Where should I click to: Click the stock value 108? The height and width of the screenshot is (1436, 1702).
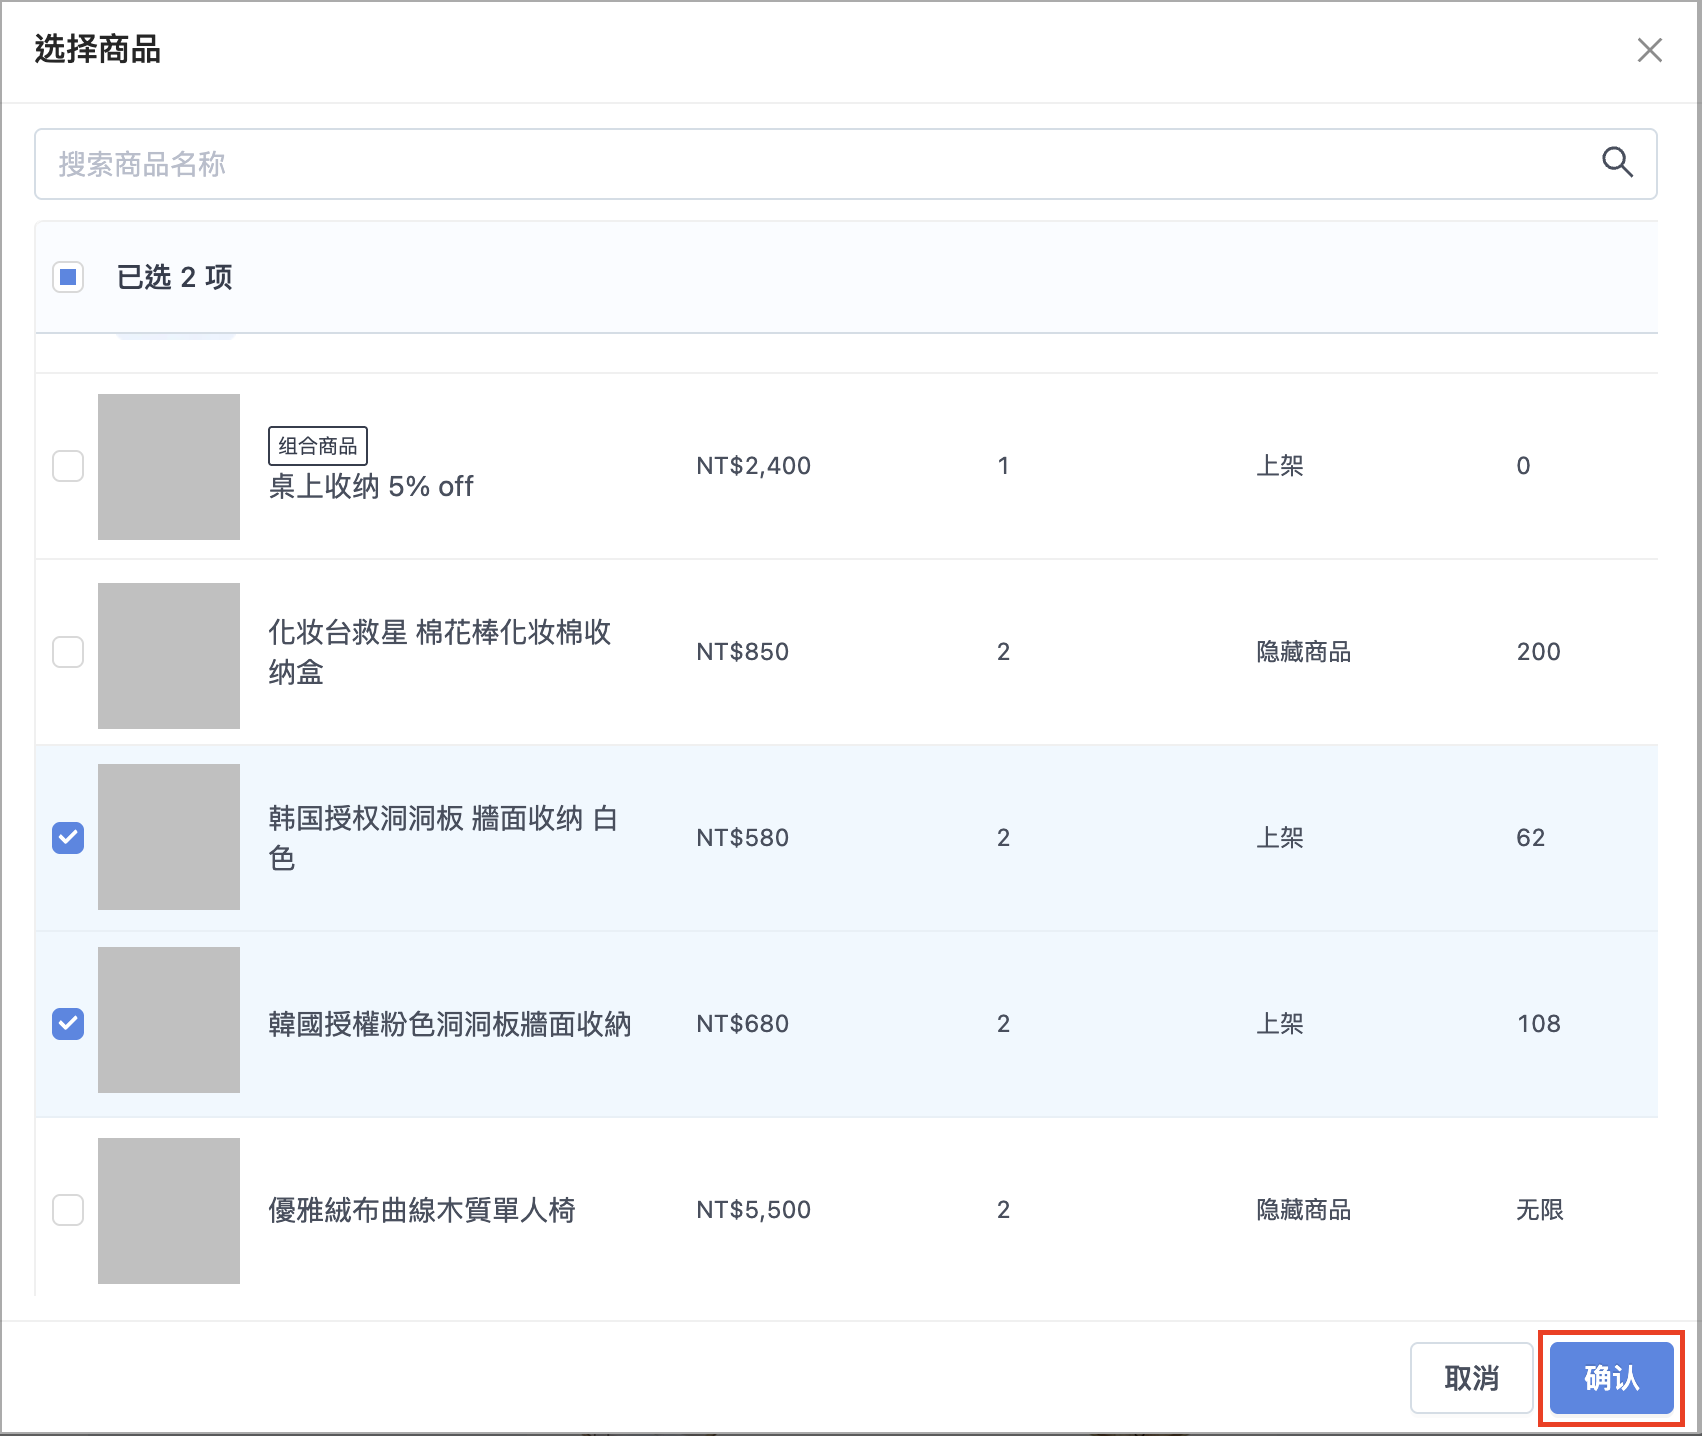1539,1024
